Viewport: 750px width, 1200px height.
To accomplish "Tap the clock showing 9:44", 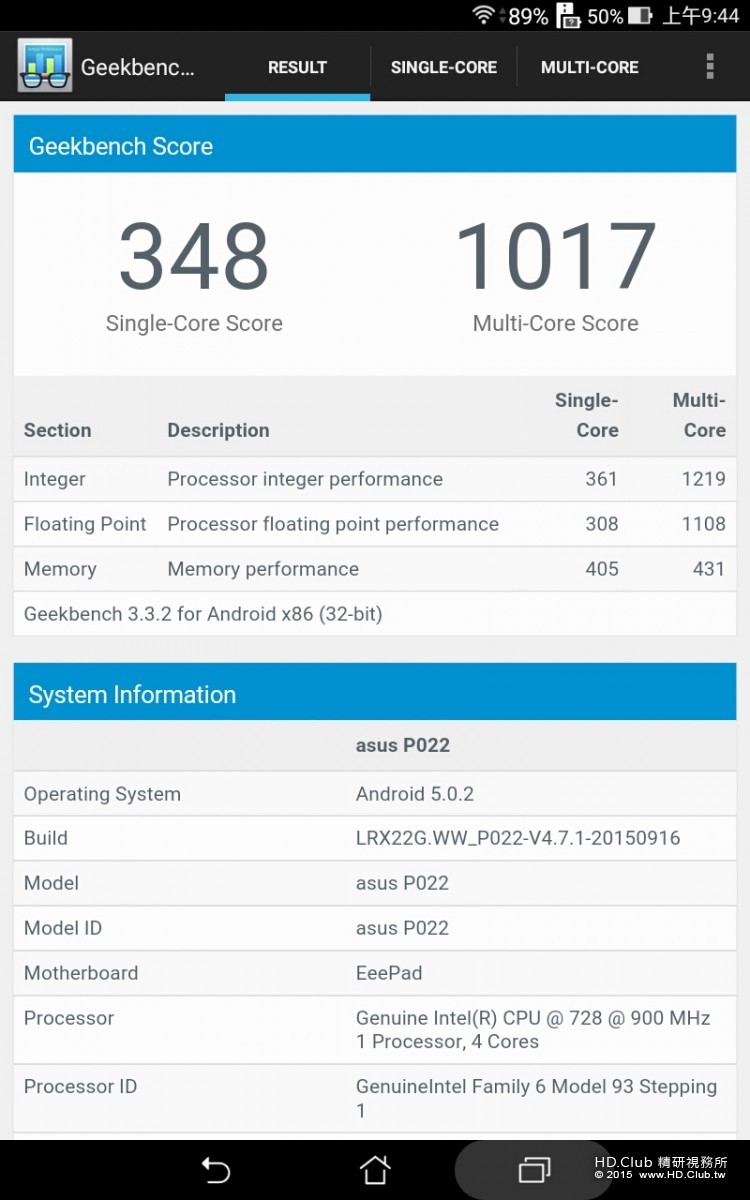I will [702, 15].
